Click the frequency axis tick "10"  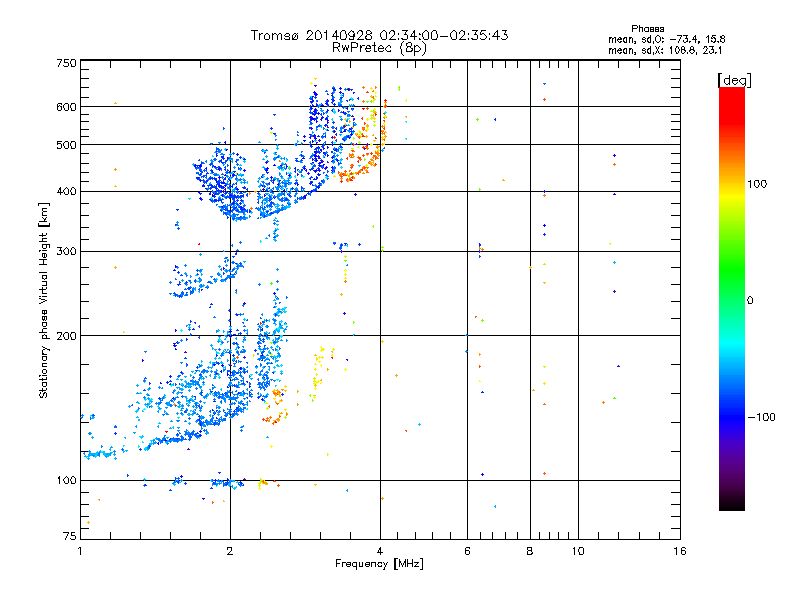(x=578, y=551)
